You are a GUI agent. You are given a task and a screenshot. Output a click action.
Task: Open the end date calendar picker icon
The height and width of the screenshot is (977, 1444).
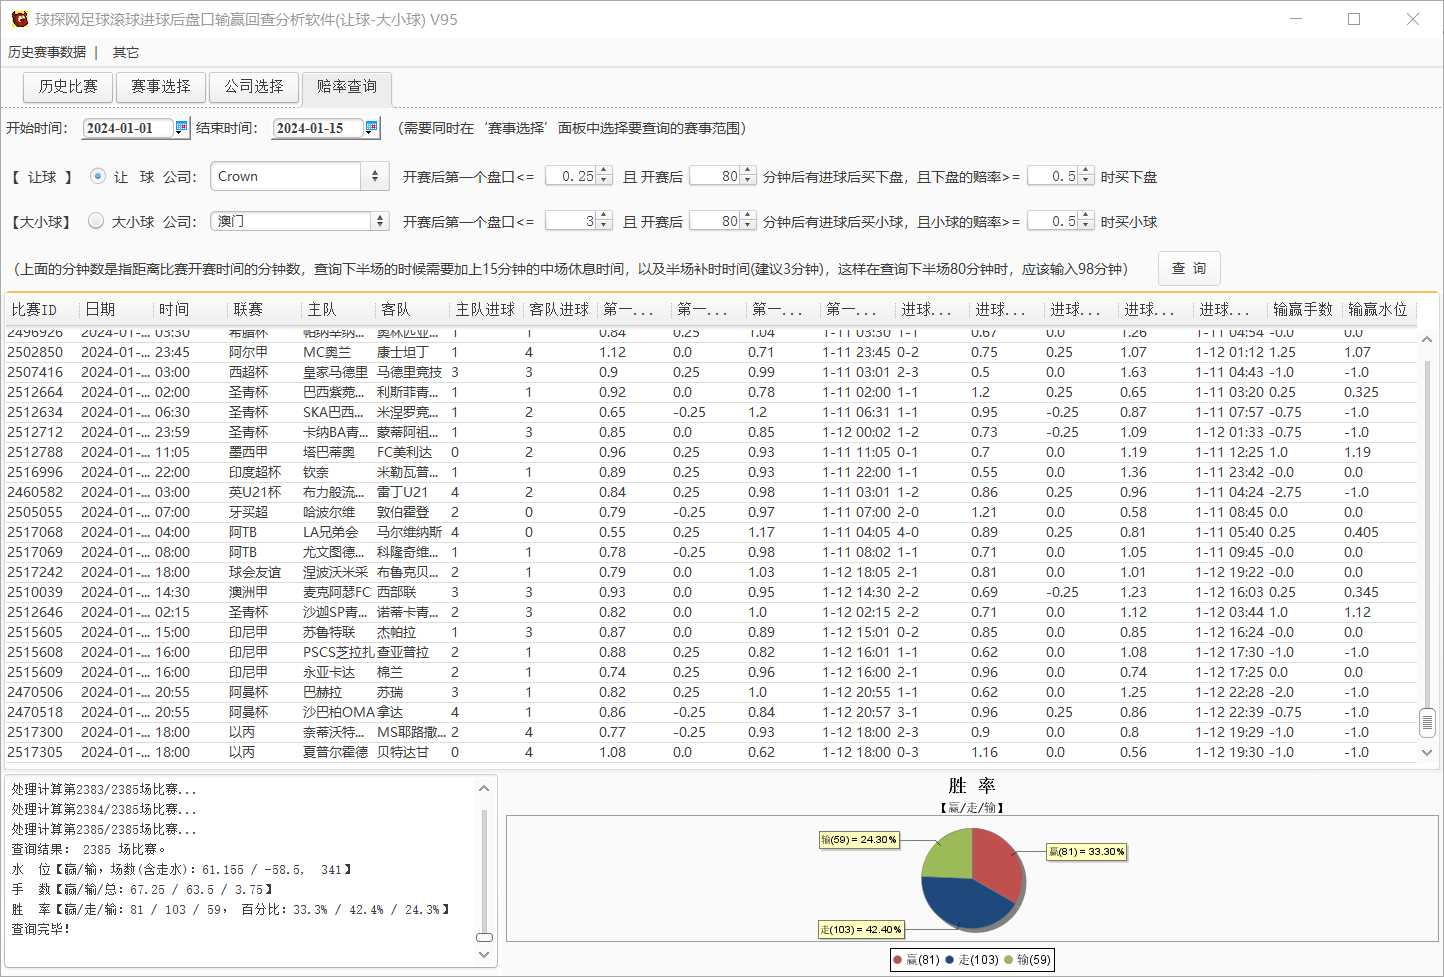tap(371, 127)
